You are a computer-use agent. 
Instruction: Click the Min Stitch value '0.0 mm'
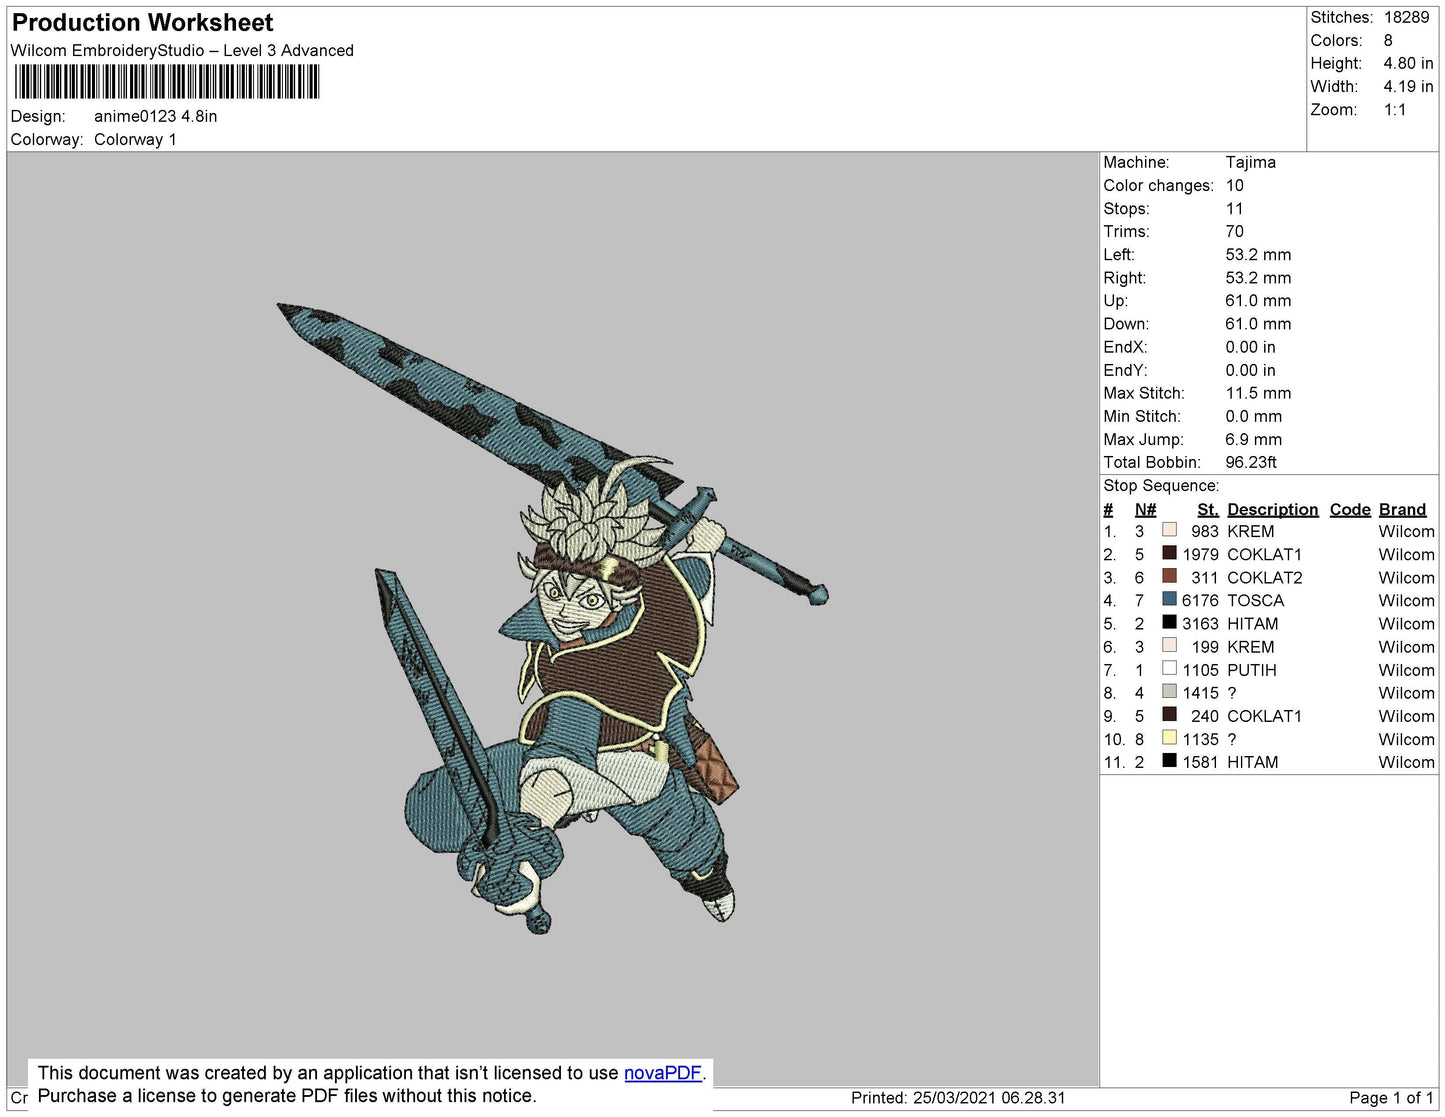(1253, 416)
